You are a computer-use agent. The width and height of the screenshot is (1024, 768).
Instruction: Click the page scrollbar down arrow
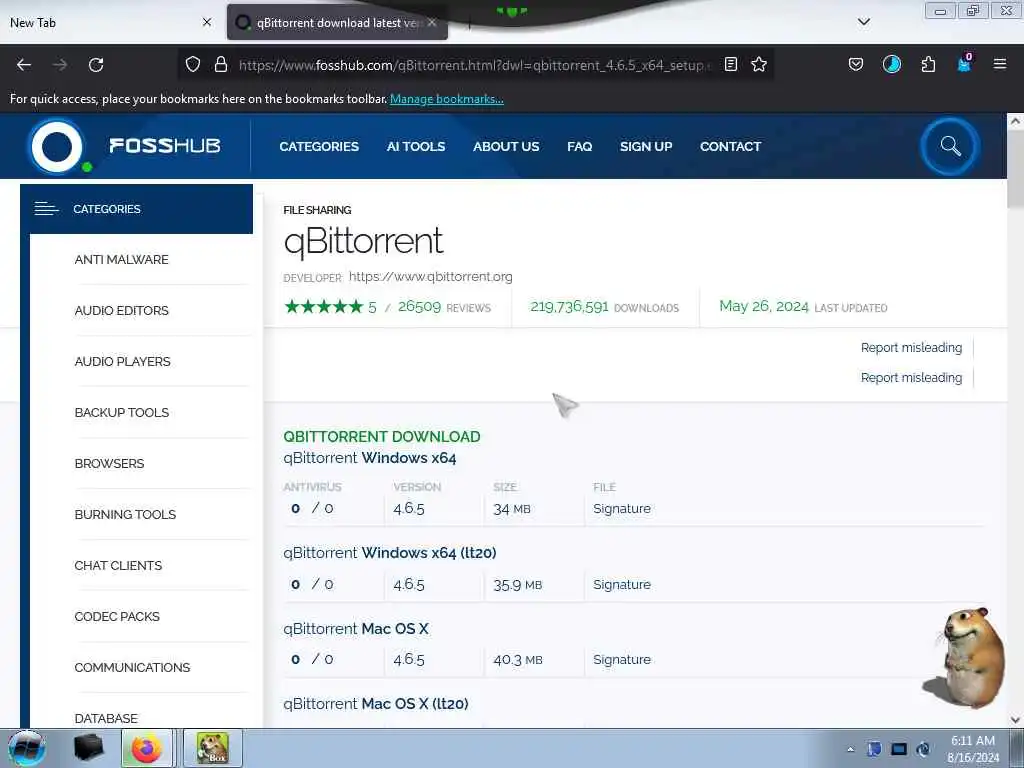click(x=1015, y=720)
